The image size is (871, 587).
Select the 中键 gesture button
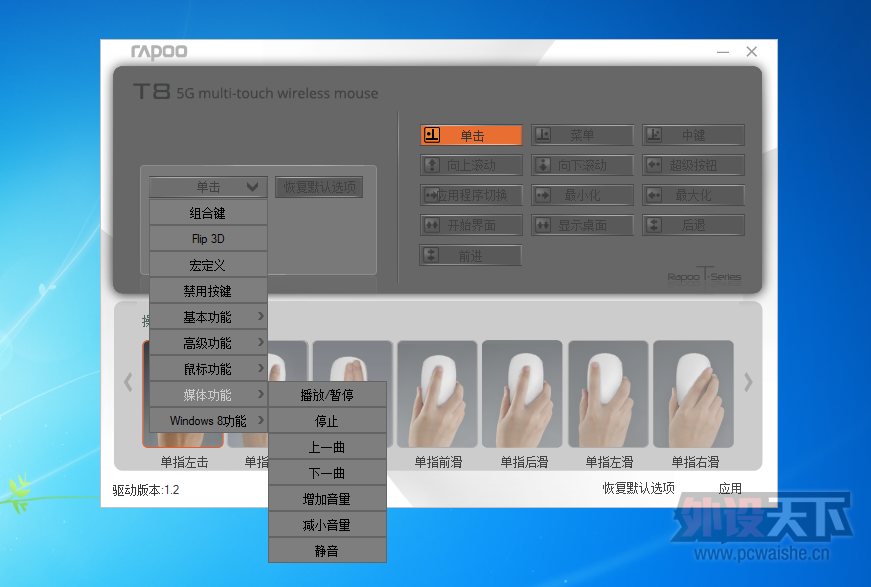(693, 135)
